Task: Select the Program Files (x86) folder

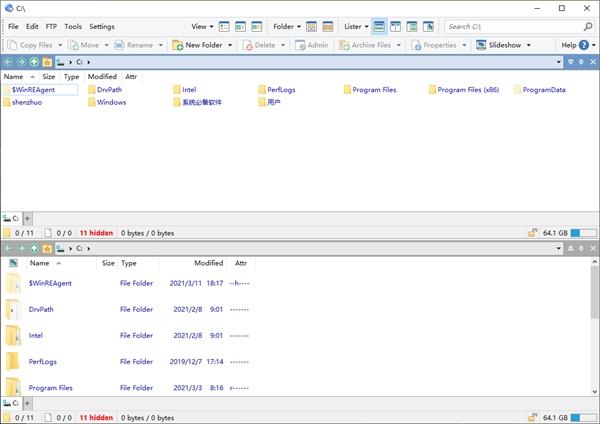Action: tap(467, 90)
